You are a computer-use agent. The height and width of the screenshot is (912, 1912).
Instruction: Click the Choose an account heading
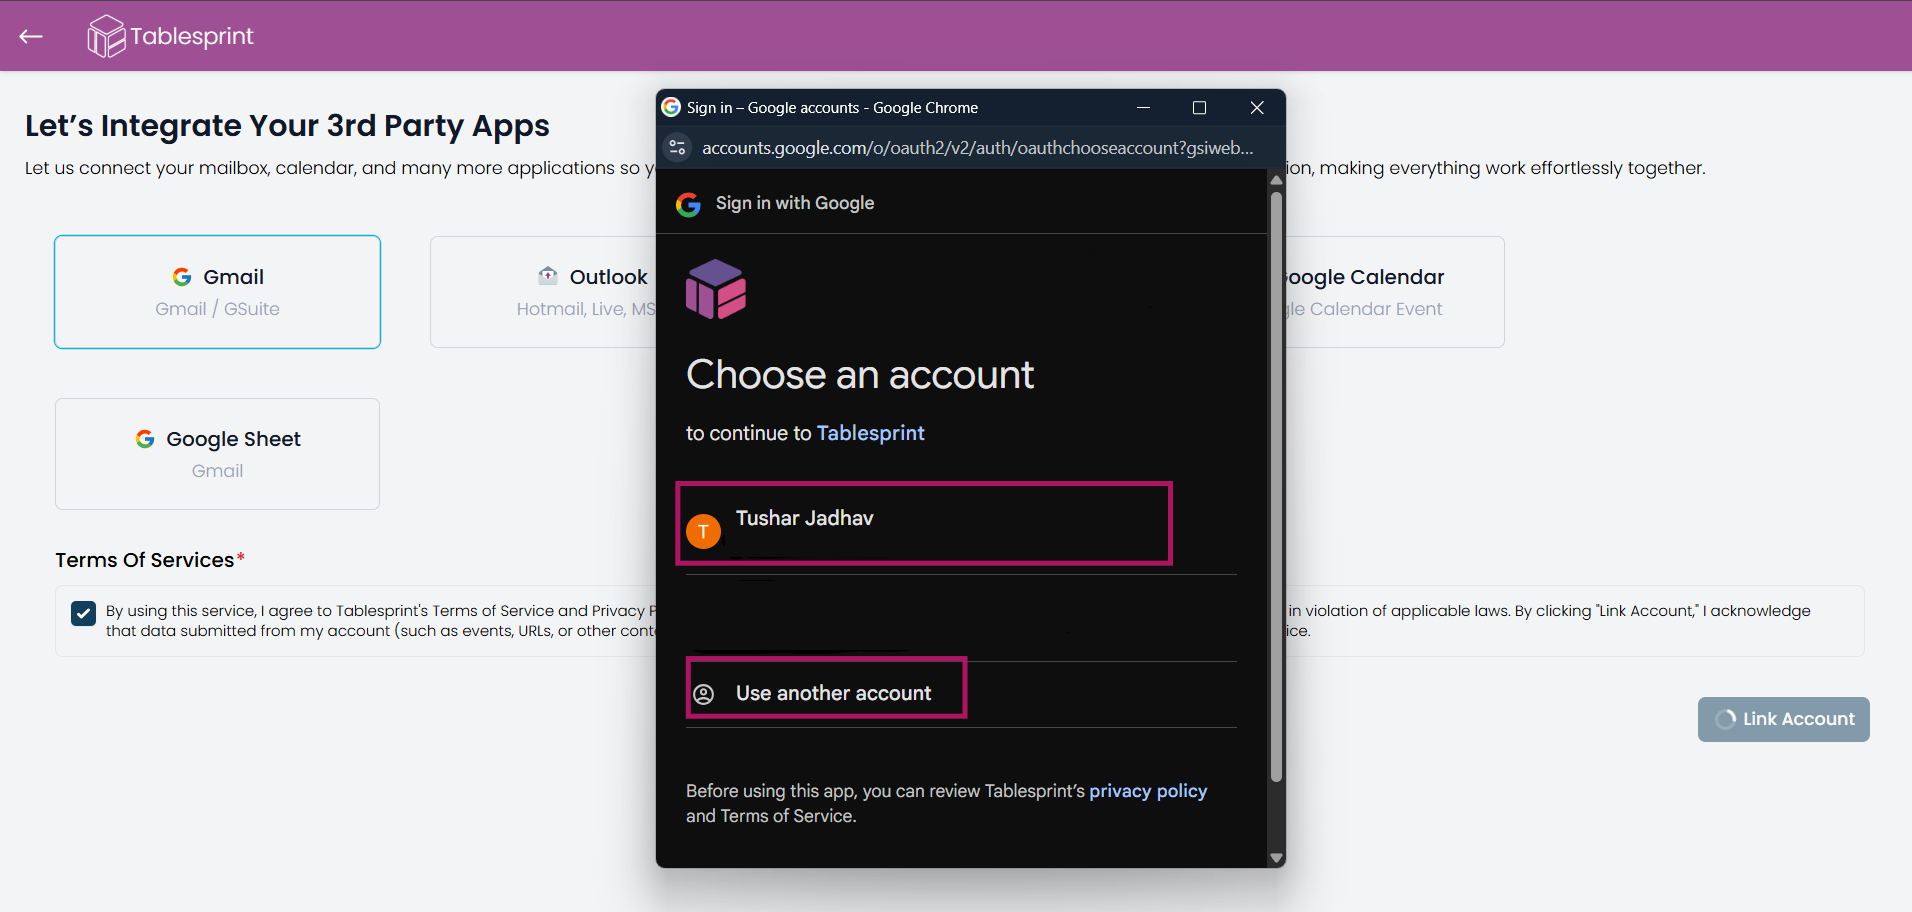click(860, 375)
